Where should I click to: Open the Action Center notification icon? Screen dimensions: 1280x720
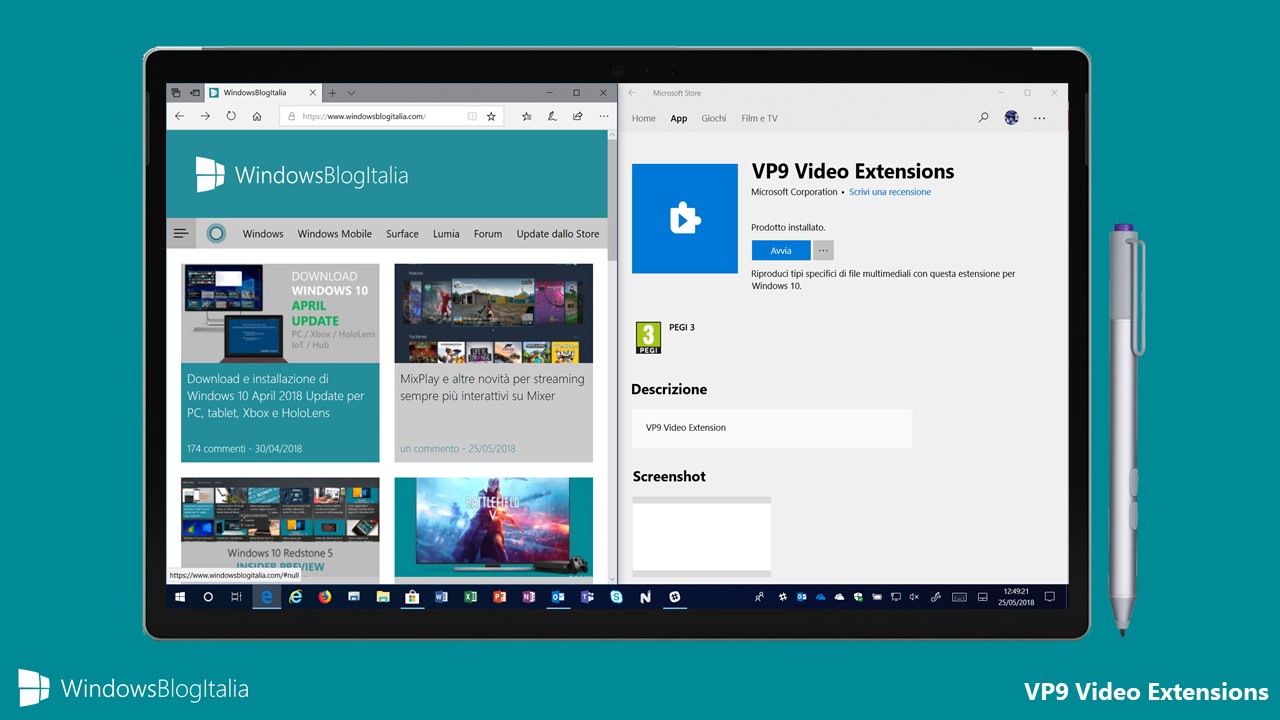[1049, 597]
